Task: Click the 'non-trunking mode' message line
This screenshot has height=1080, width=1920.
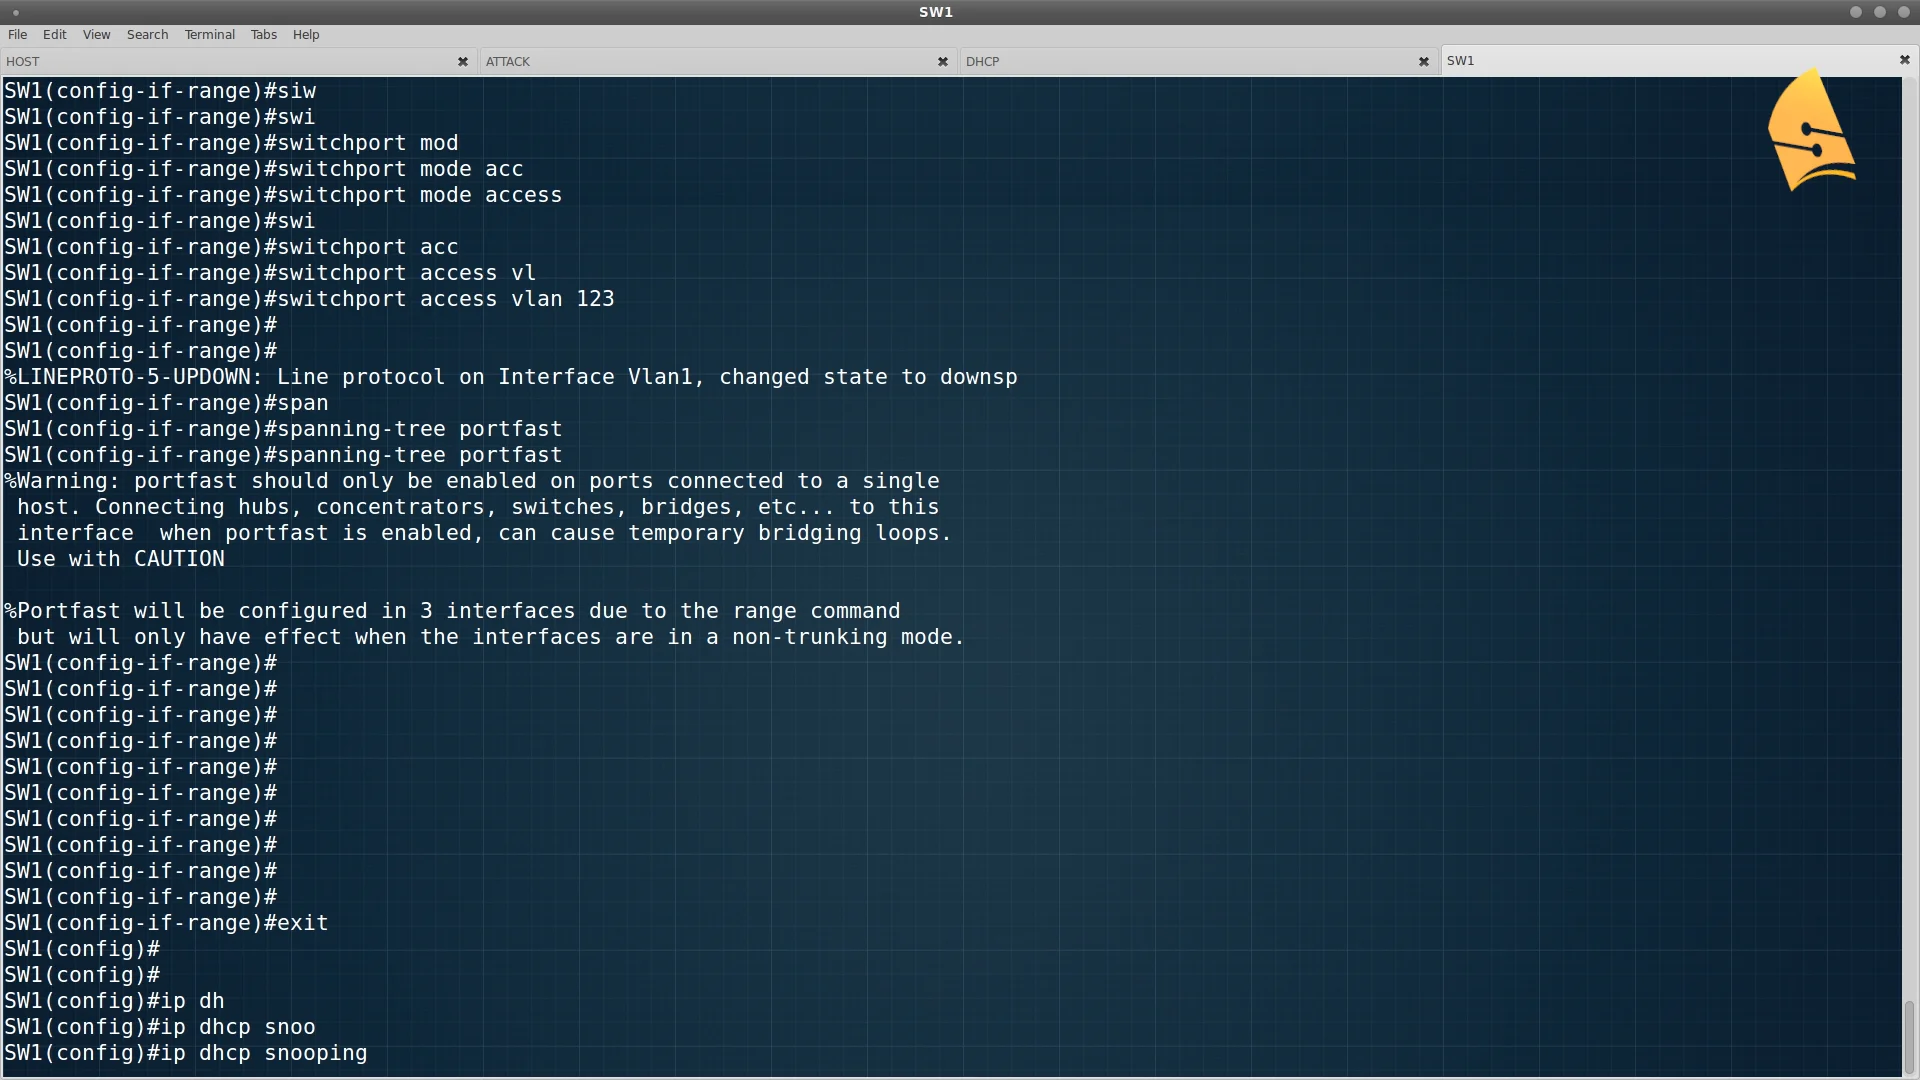Action: [x=490, y=637]
